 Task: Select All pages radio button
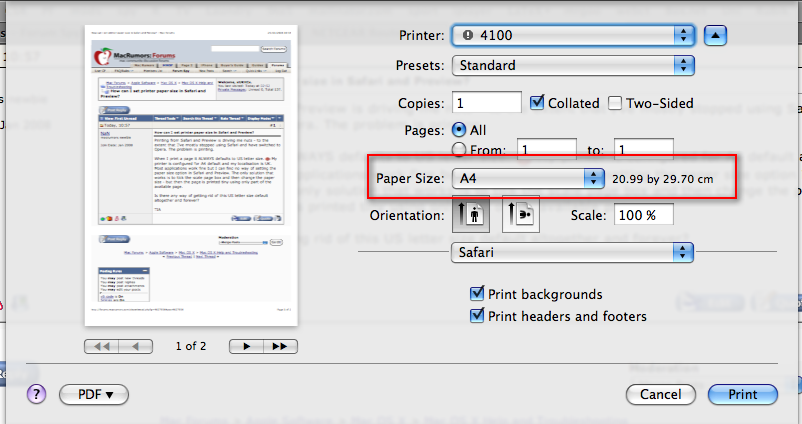(x=459, y=130)
